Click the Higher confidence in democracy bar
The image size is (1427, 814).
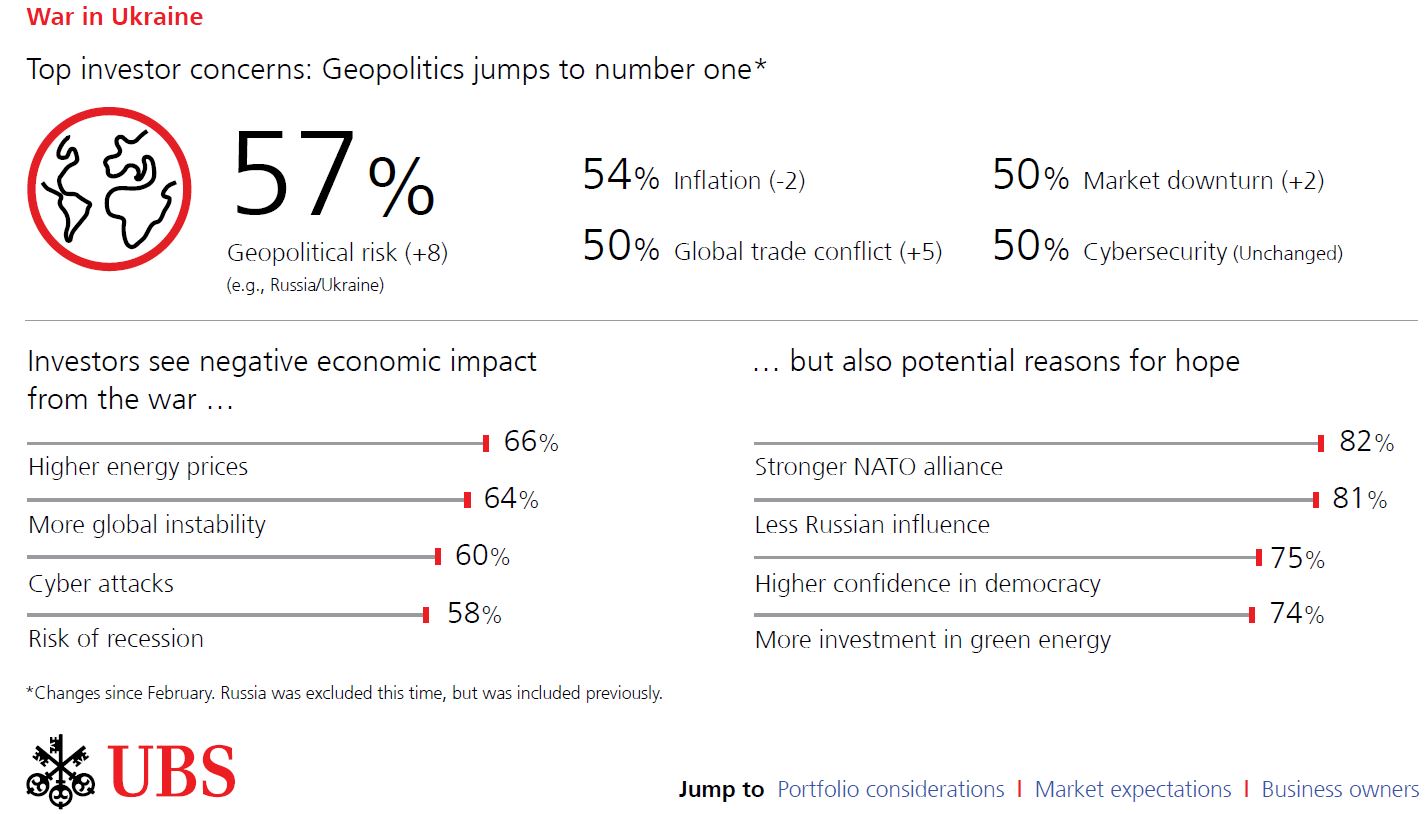point(1008,558)
